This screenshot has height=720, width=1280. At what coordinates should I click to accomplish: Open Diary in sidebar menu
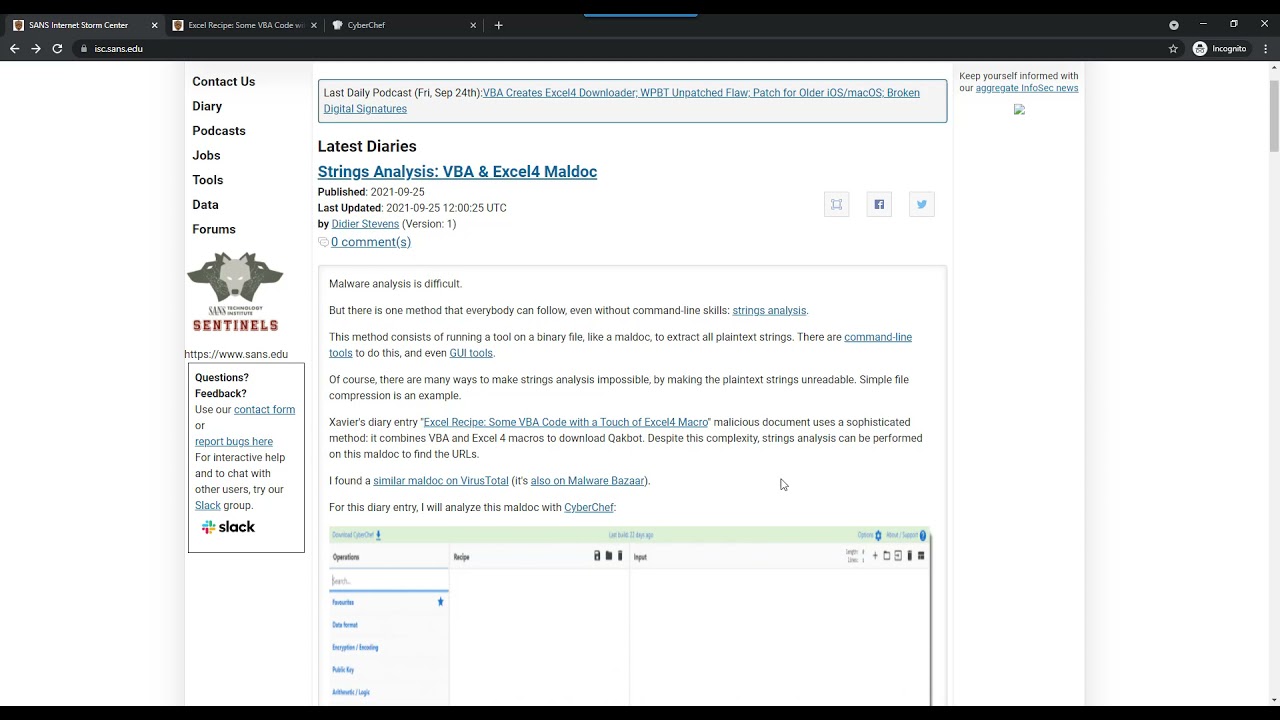(x=207, y=106)
